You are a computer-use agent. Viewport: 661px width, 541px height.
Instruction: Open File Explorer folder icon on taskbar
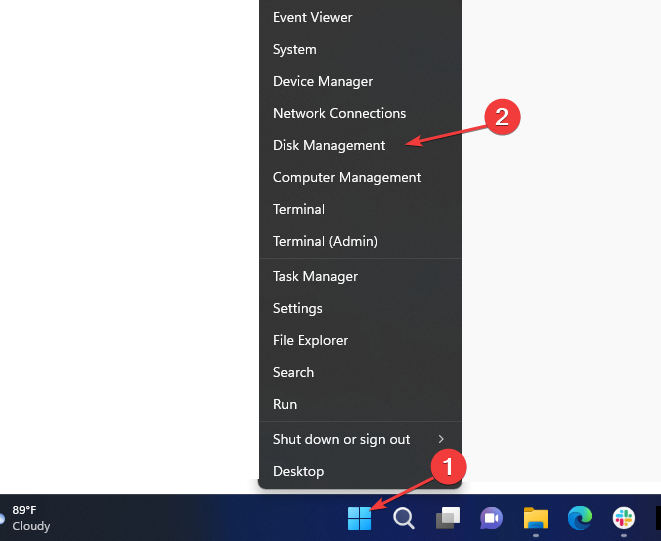point(536,518)
